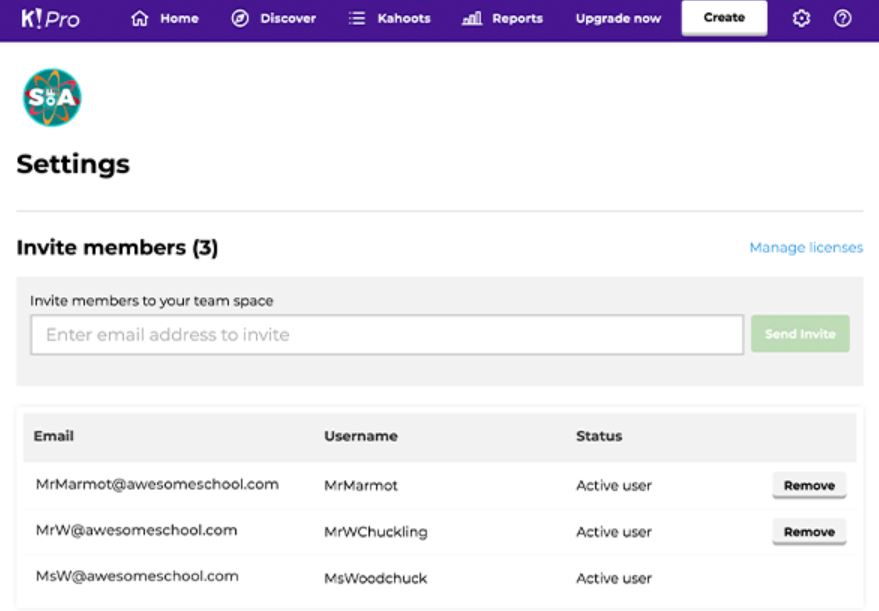Click the SoA team avatar

point(52,97)
